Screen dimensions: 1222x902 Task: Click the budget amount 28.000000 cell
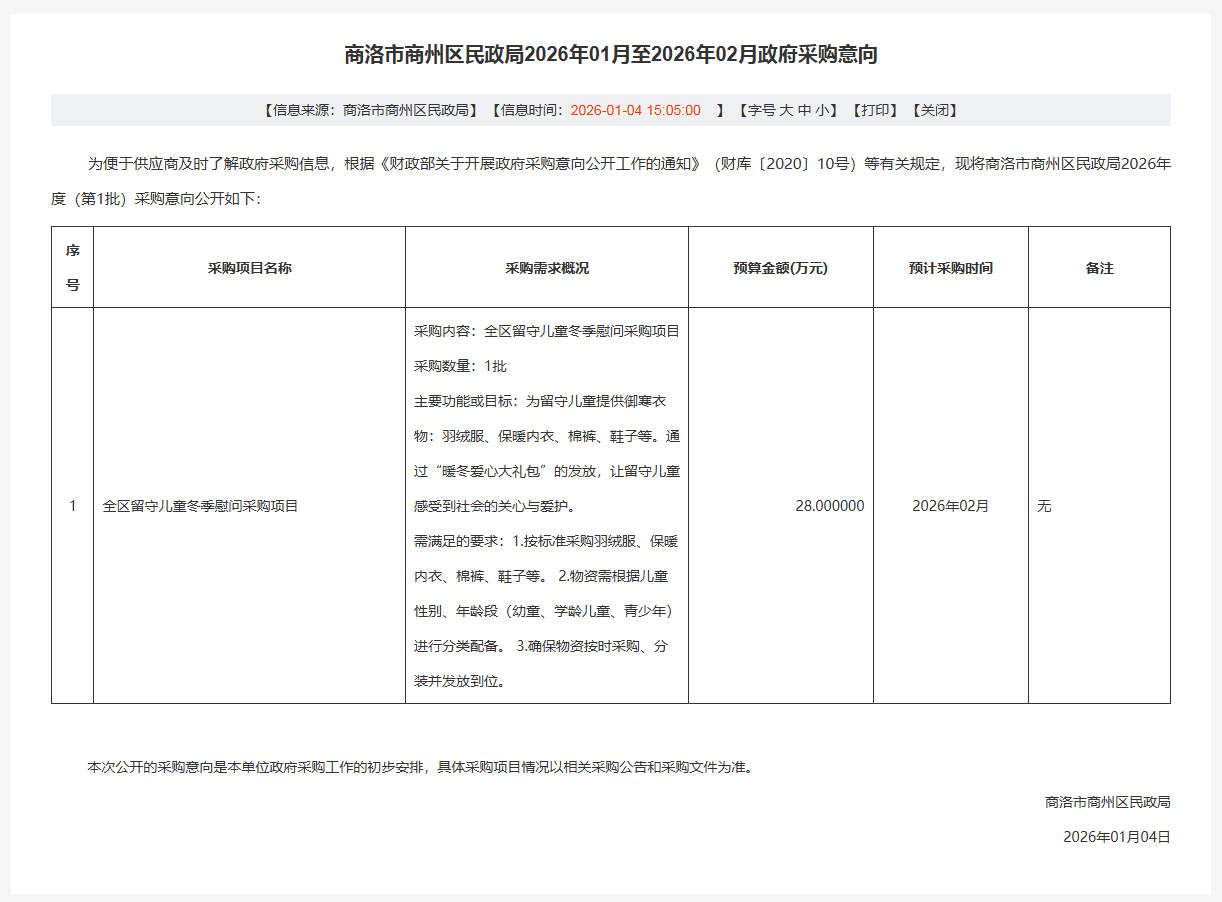point(829,506)
